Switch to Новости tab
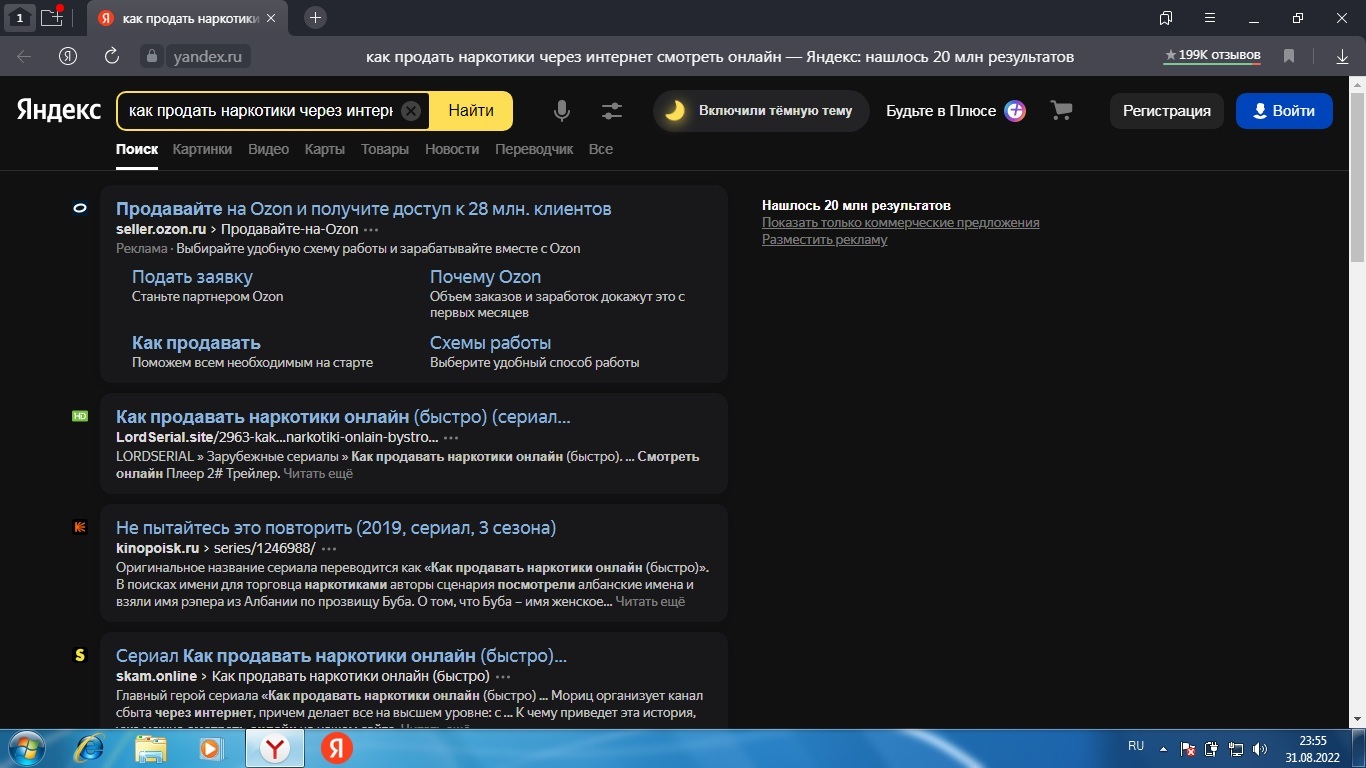This screenshot has width=1366, height=768. tap(452, 149)
